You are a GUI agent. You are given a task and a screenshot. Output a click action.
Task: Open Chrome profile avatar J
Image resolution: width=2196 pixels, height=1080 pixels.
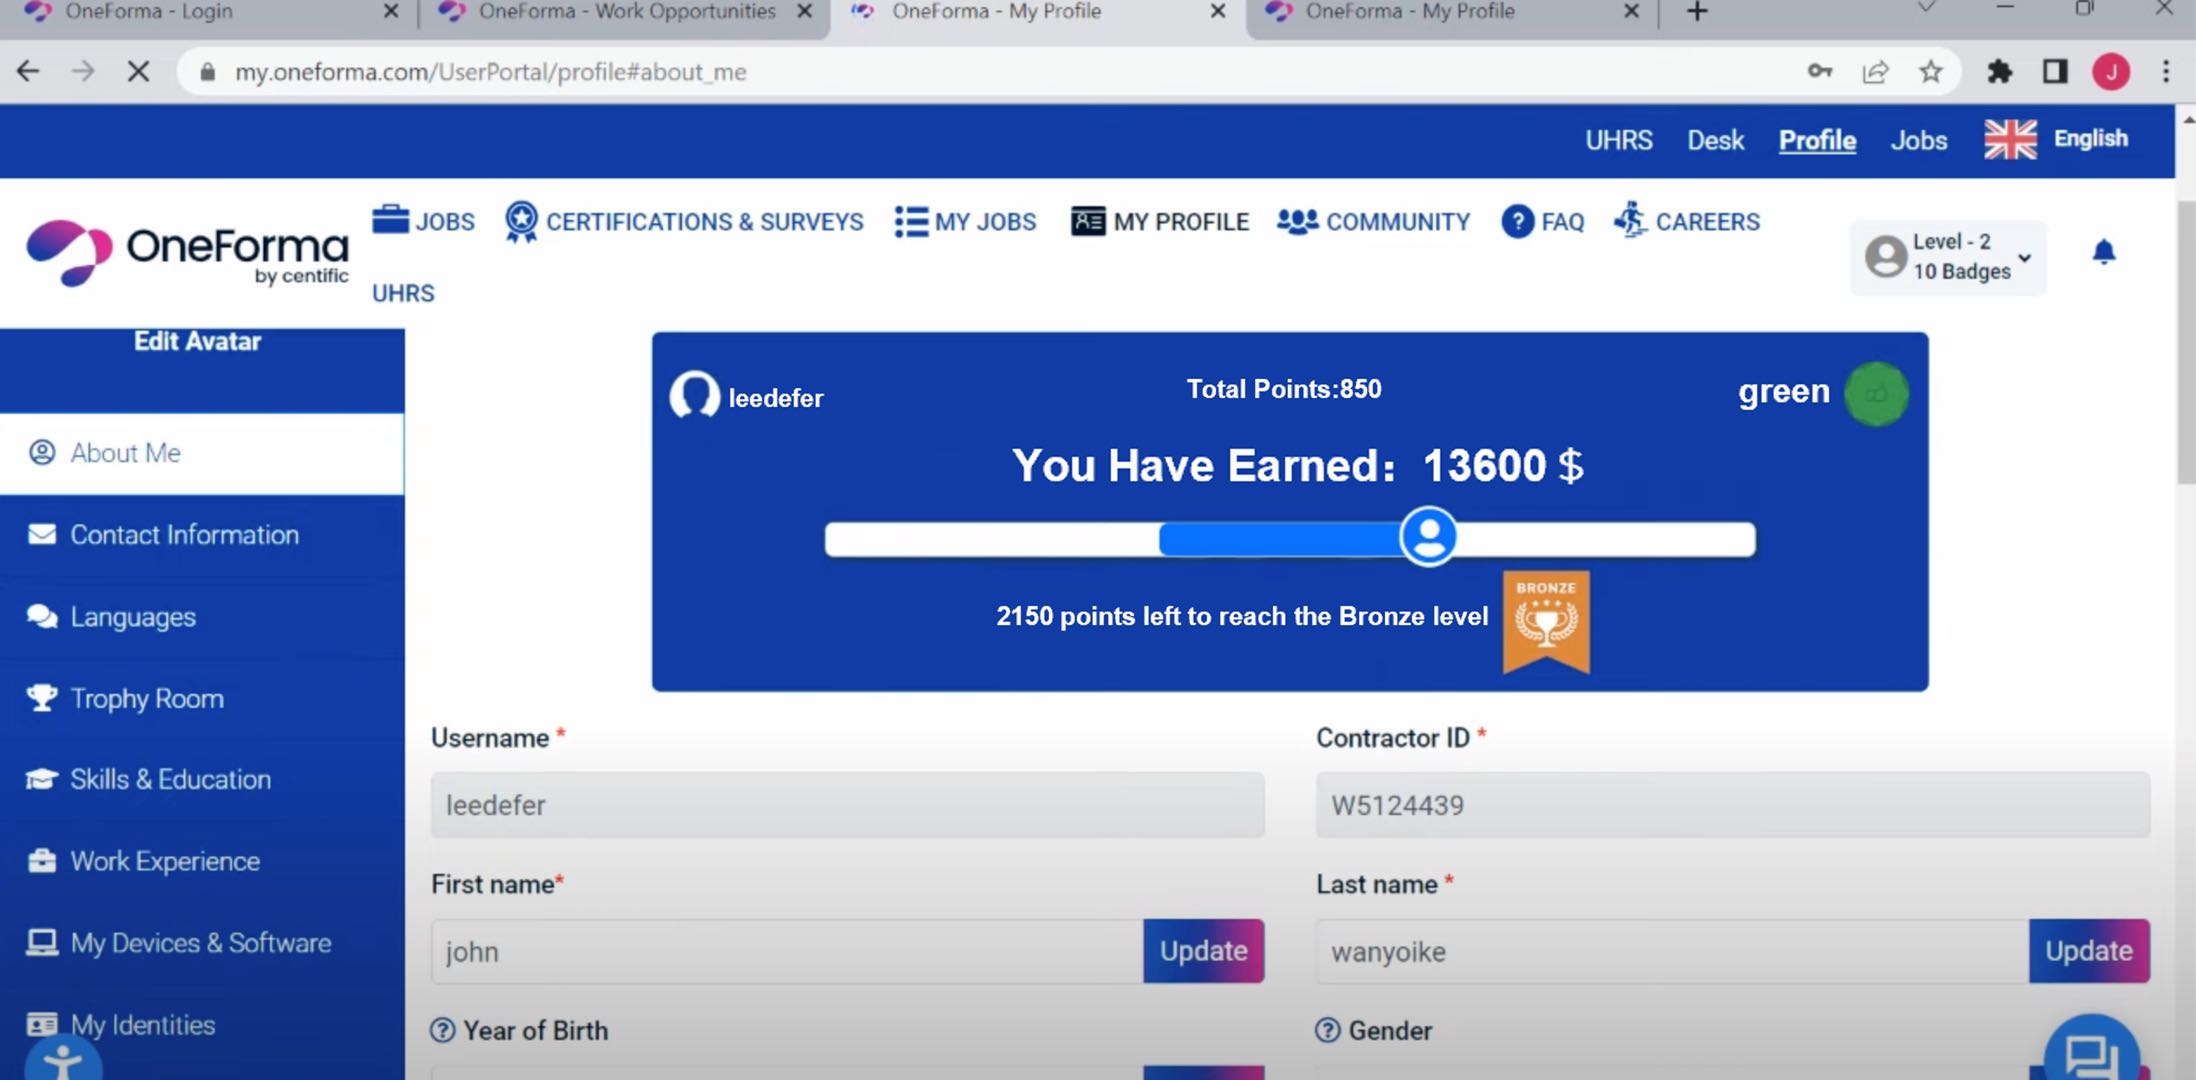(2111, 71)
